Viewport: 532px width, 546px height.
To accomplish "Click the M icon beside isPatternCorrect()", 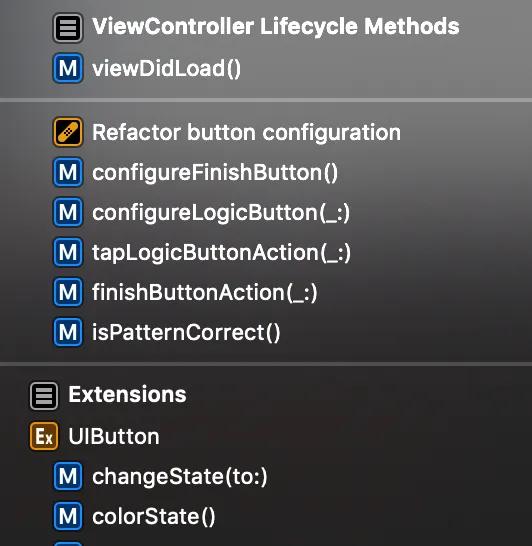I will click(68, 332).
